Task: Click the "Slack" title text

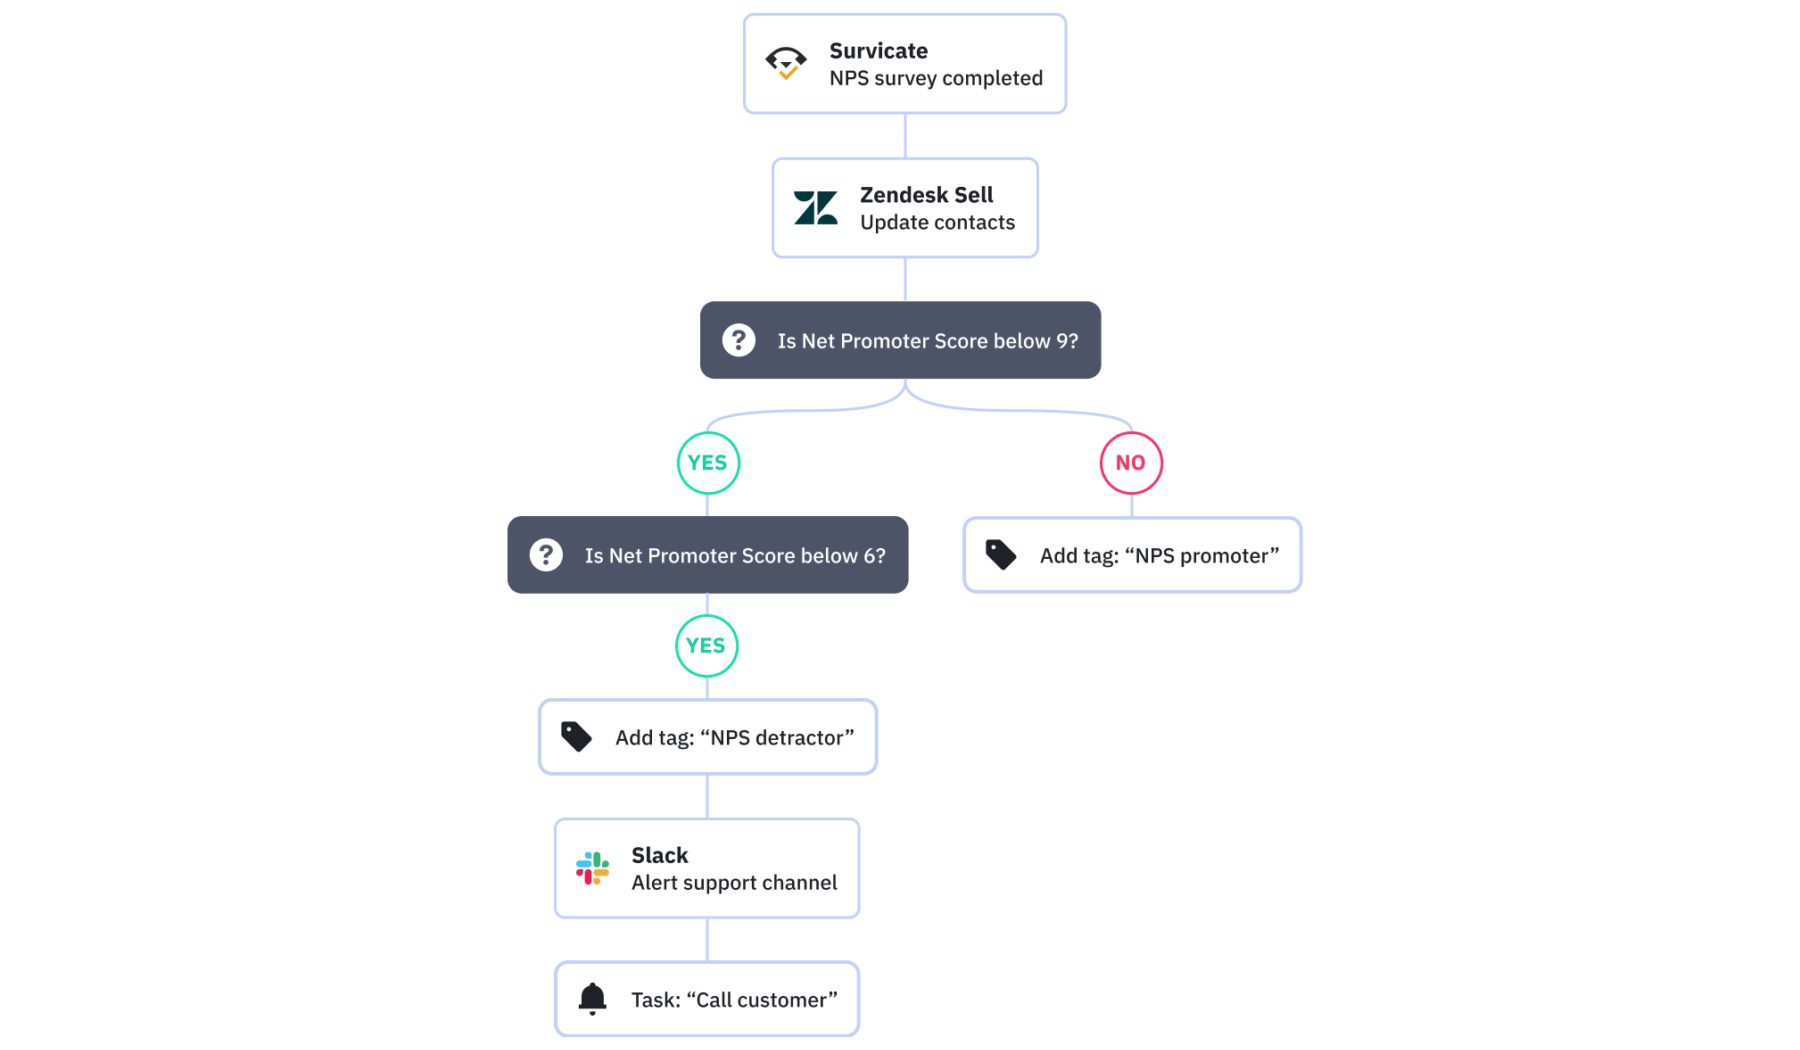Action: point(660,855)
